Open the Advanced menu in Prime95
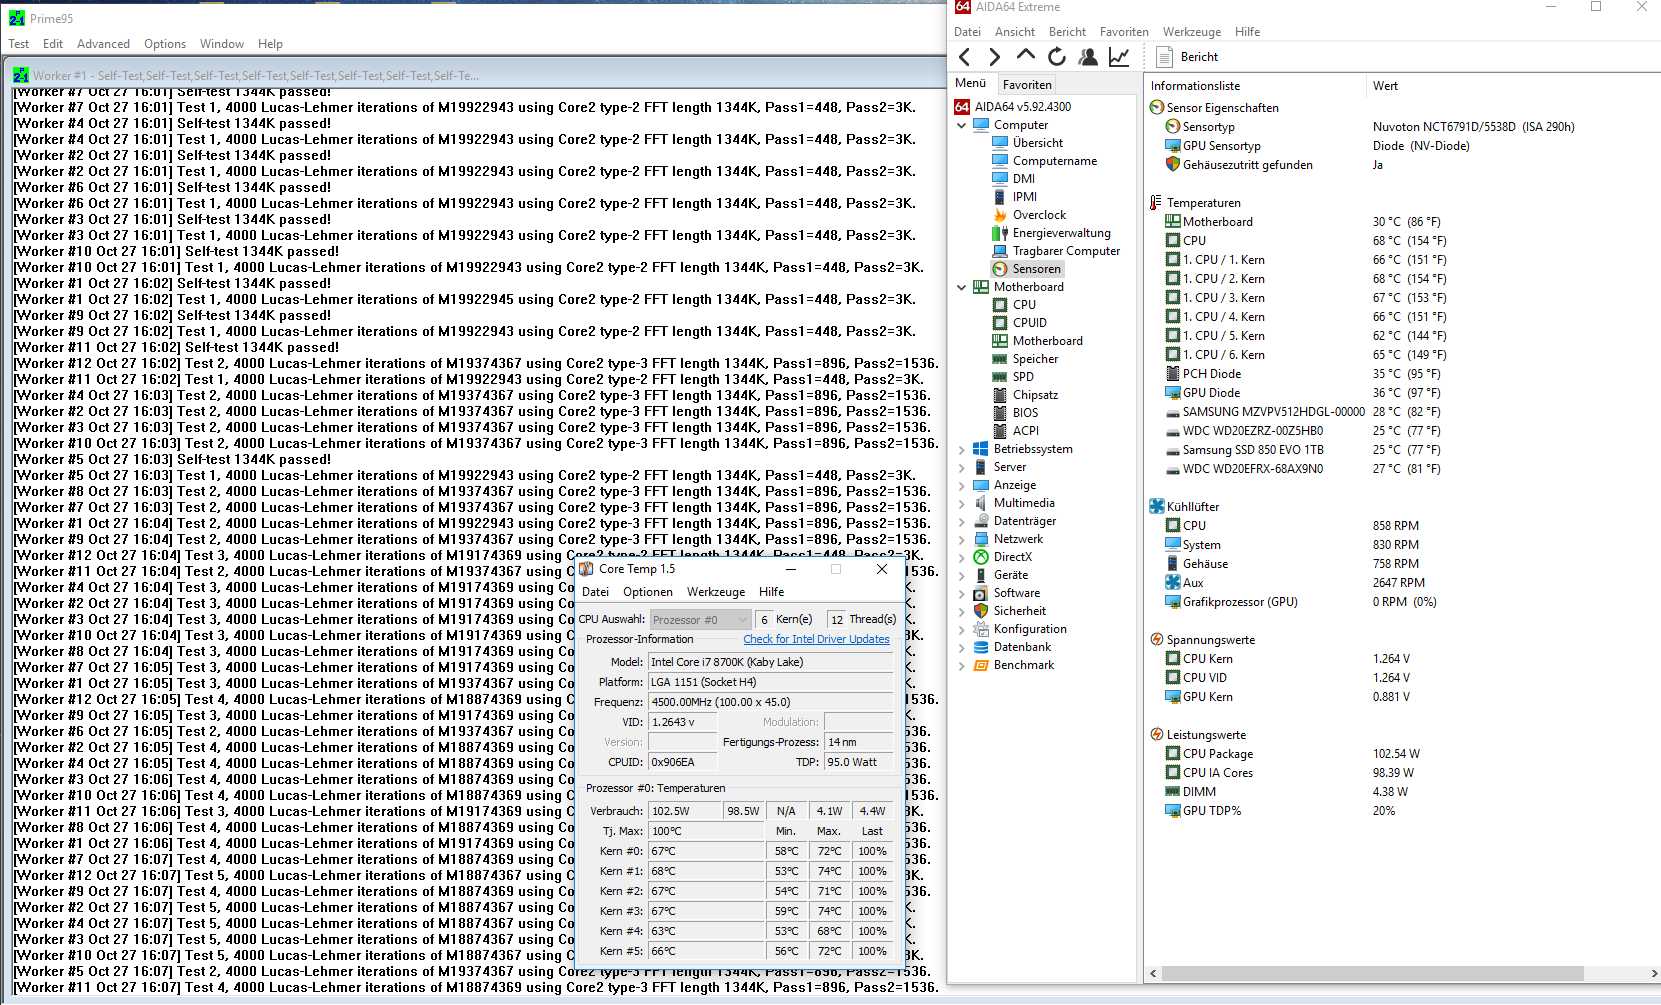Image resolution: width=1661 pixels, height=1005 pixels. coord(103,44)
